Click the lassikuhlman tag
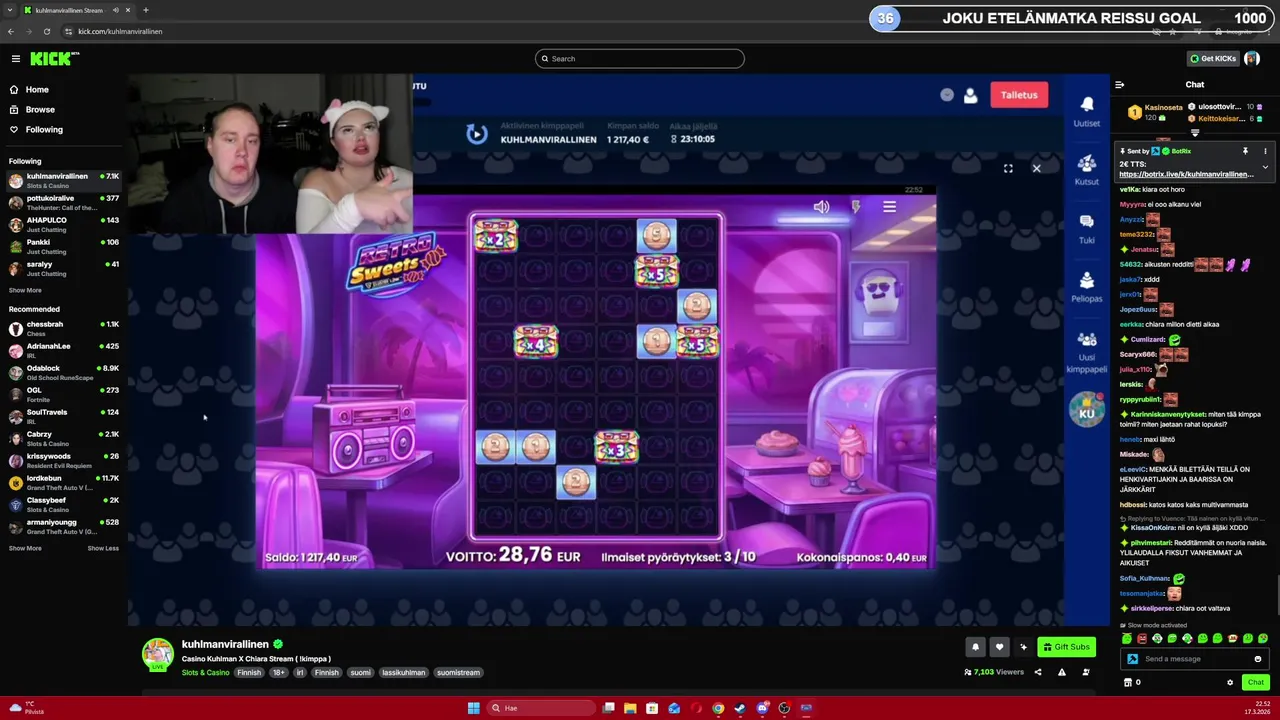 (403, 672)
